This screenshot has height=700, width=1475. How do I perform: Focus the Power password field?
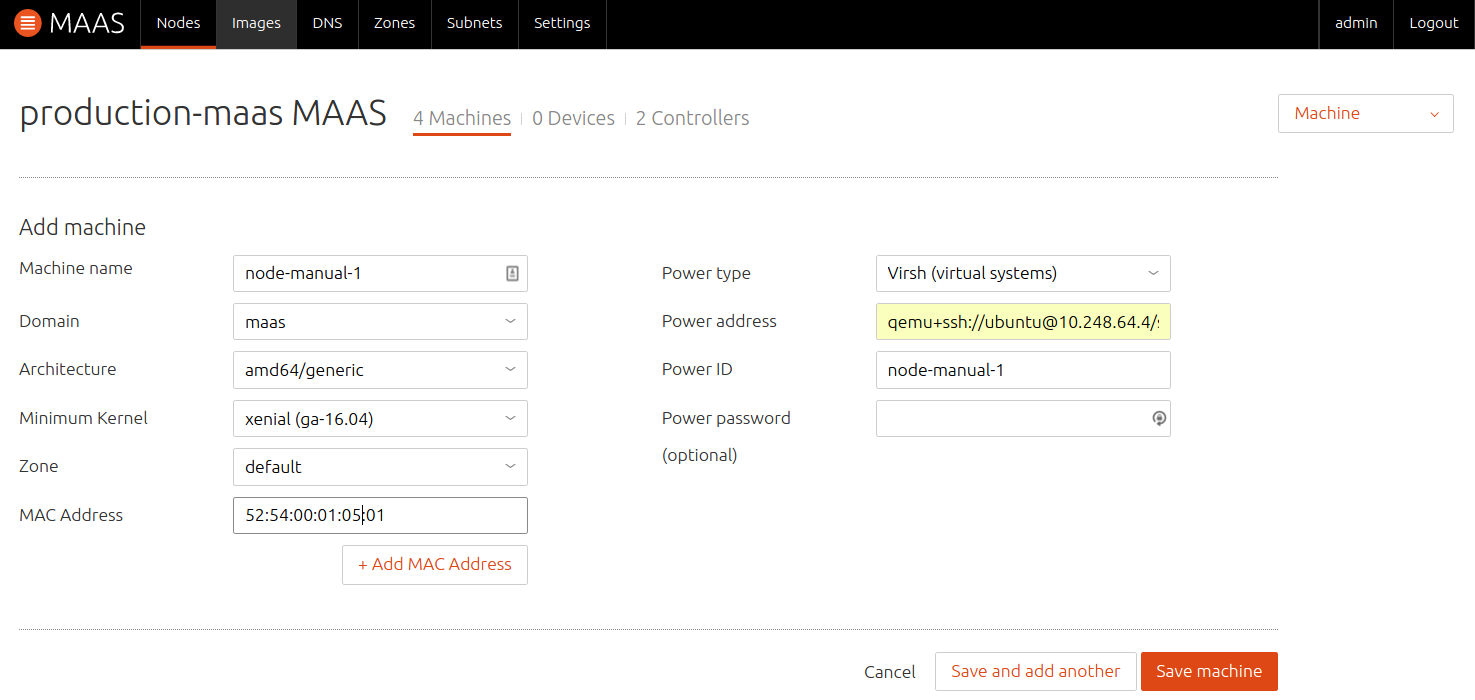(1023, 419)
